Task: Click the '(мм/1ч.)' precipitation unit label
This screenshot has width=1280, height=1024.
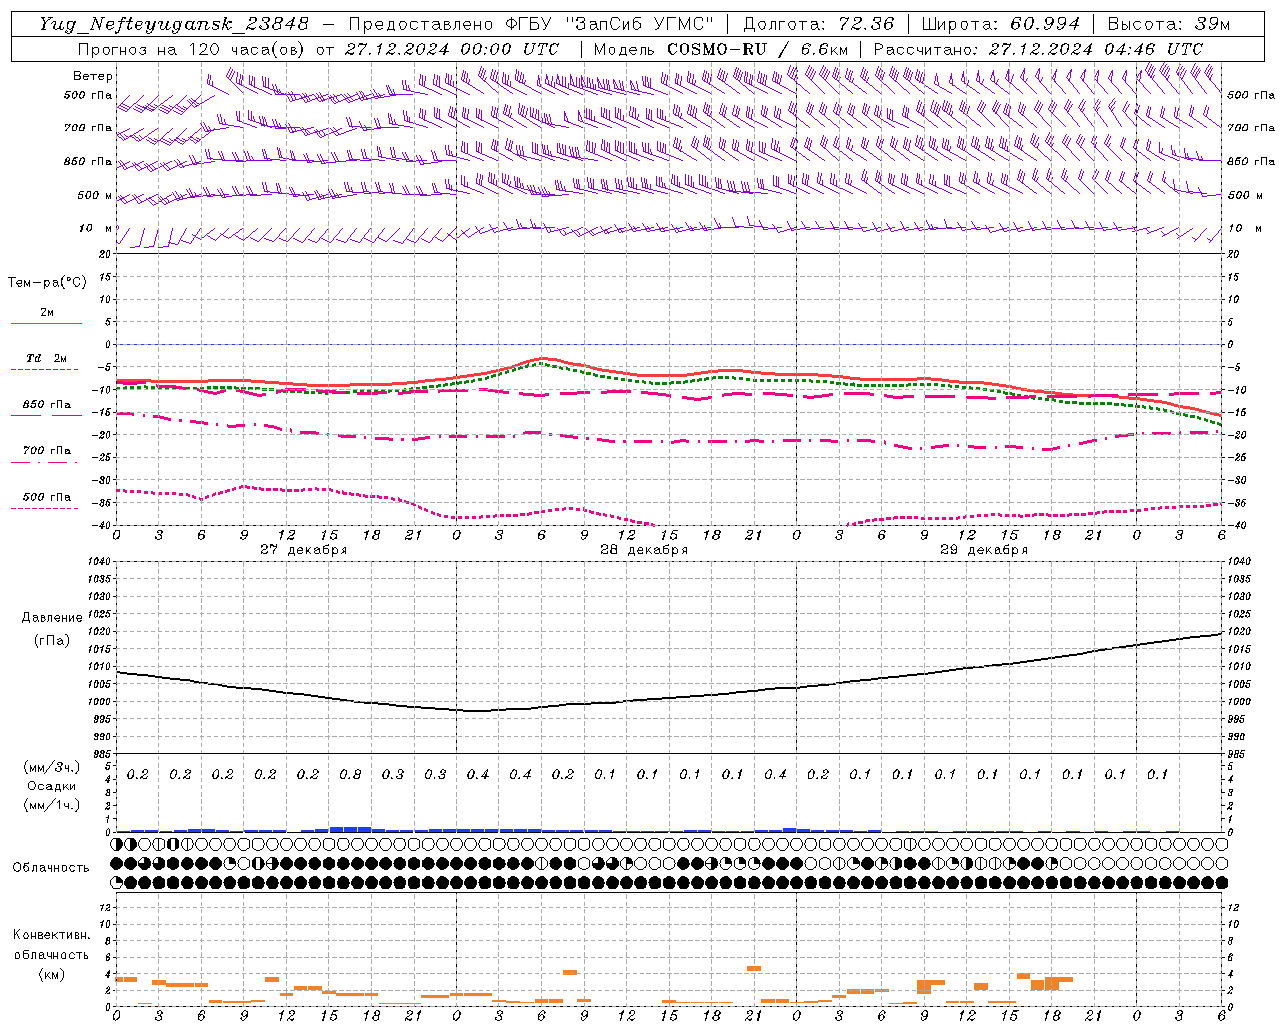Action: 52,805
